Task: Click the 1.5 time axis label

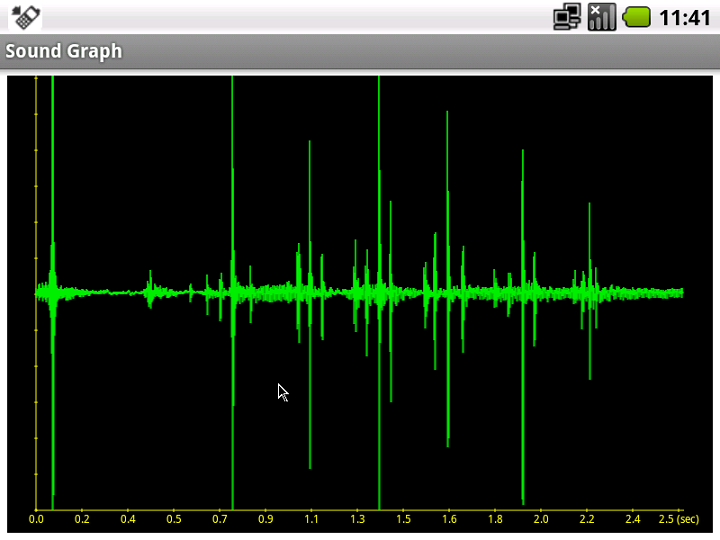Action: coord(403,519)
